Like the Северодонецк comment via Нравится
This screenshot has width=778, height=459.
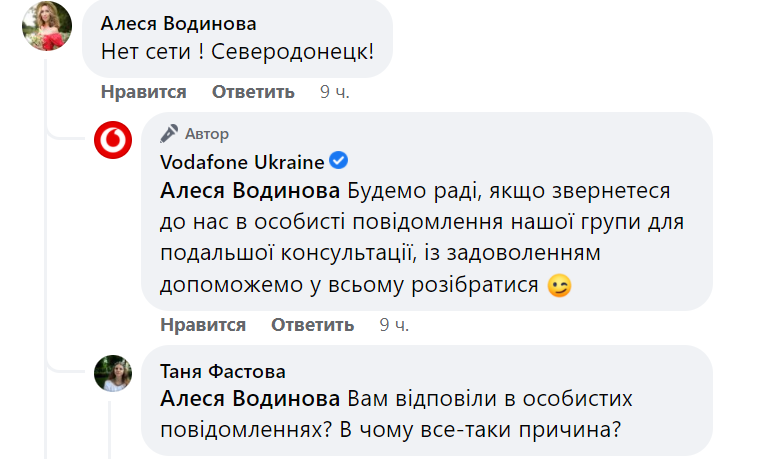point(143,92)
